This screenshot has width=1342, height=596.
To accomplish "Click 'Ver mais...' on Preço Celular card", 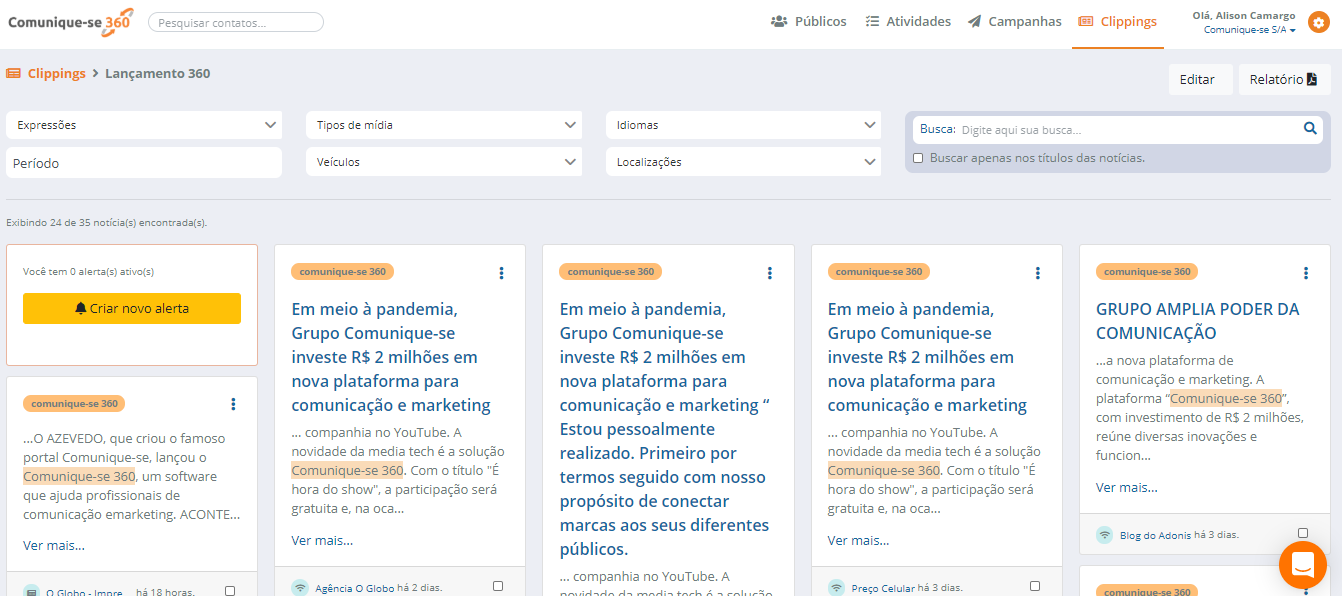I will 858,540.
